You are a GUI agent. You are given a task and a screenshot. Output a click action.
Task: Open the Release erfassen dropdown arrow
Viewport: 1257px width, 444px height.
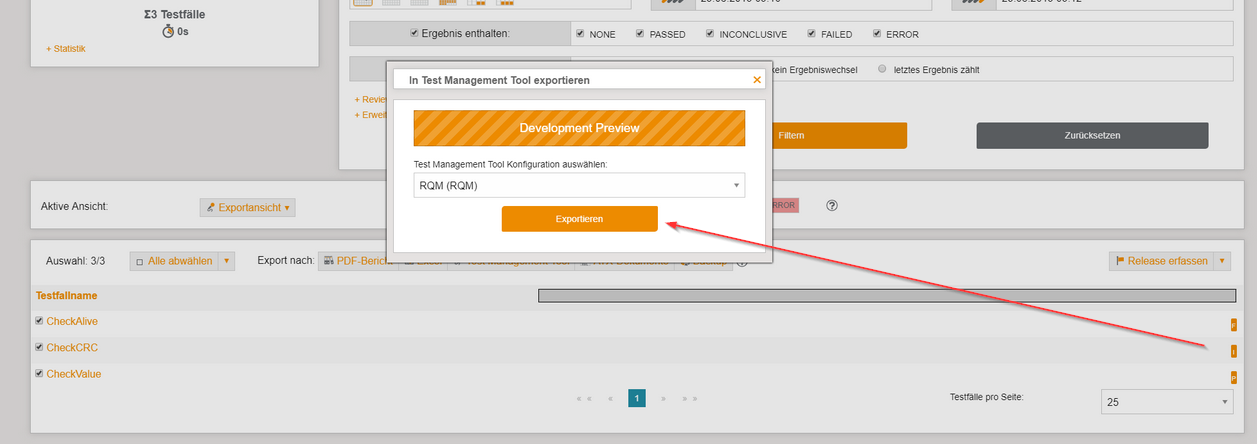click(1222, 261)
